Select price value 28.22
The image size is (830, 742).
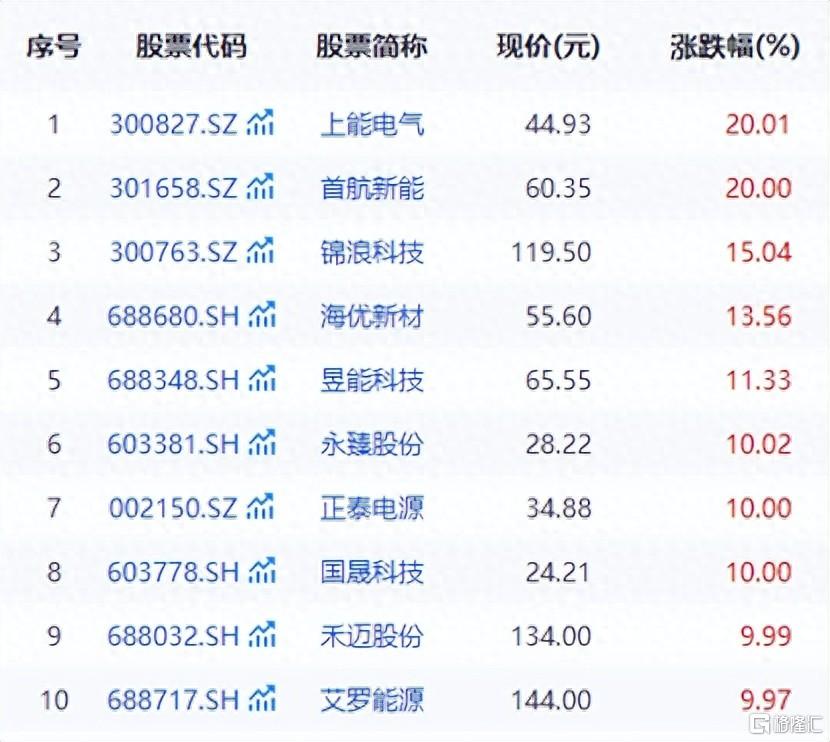pyautogui.click(x=558, y=445)
